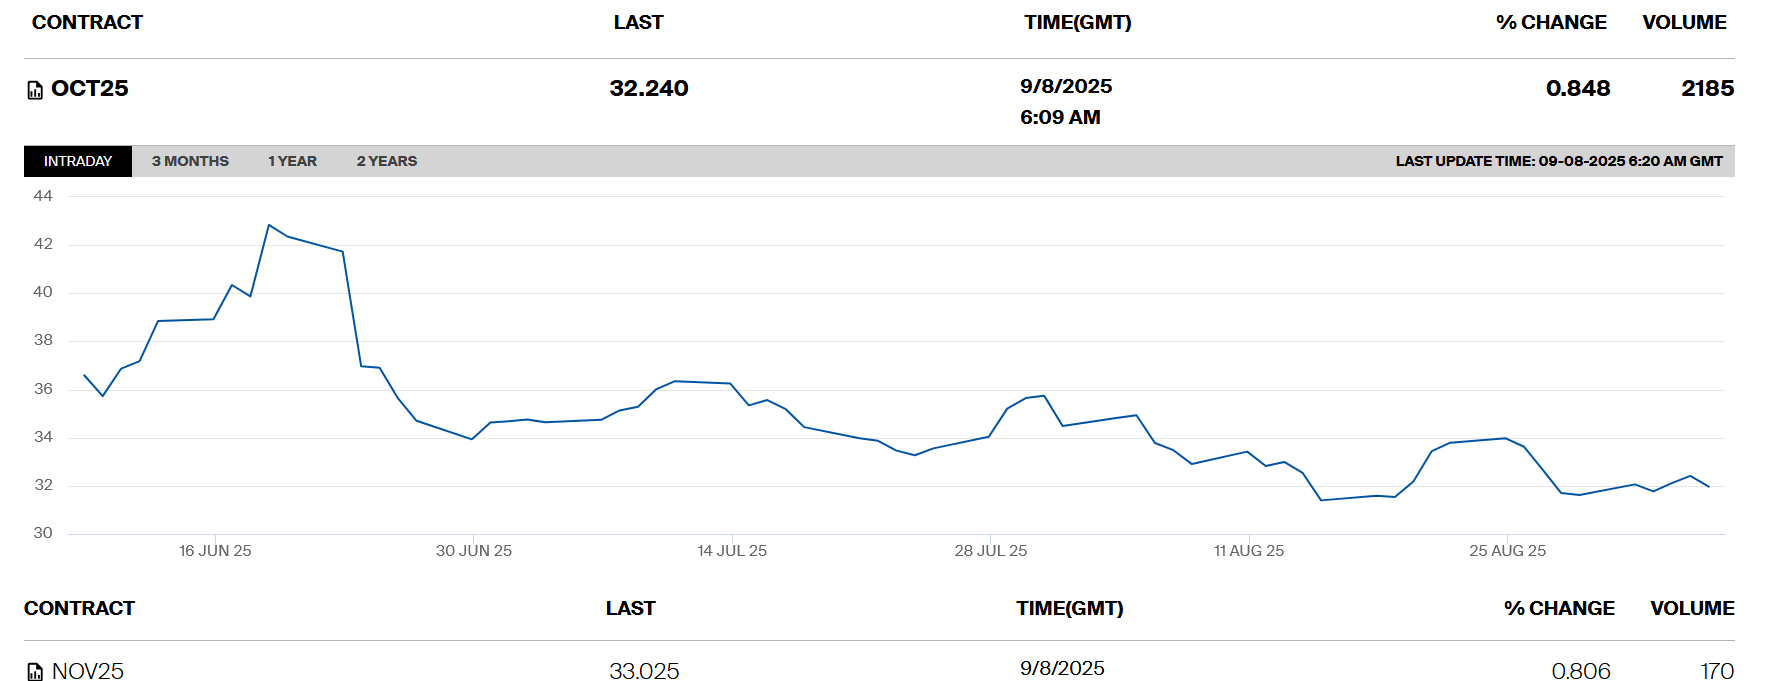Viewport: 1785px width, 681px height.
Task: Click the OCT25 % change value 0.848
Action: (x=1578, y=88)
